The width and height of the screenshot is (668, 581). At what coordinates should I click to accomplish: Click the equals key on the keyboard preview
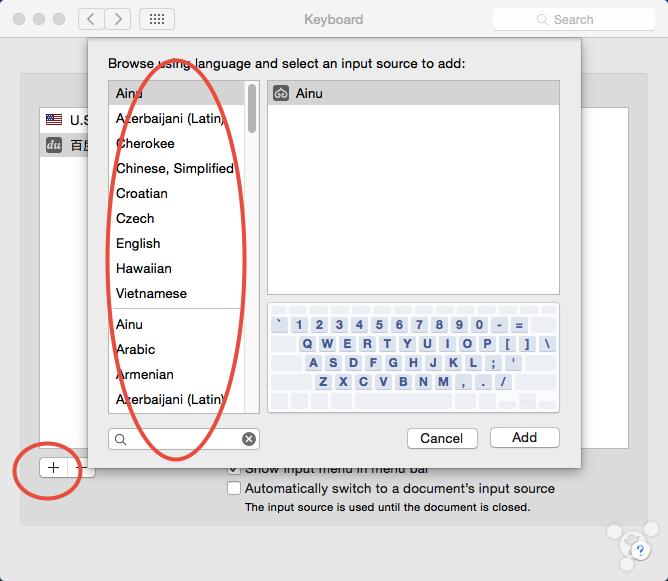[x=519, y=325]
